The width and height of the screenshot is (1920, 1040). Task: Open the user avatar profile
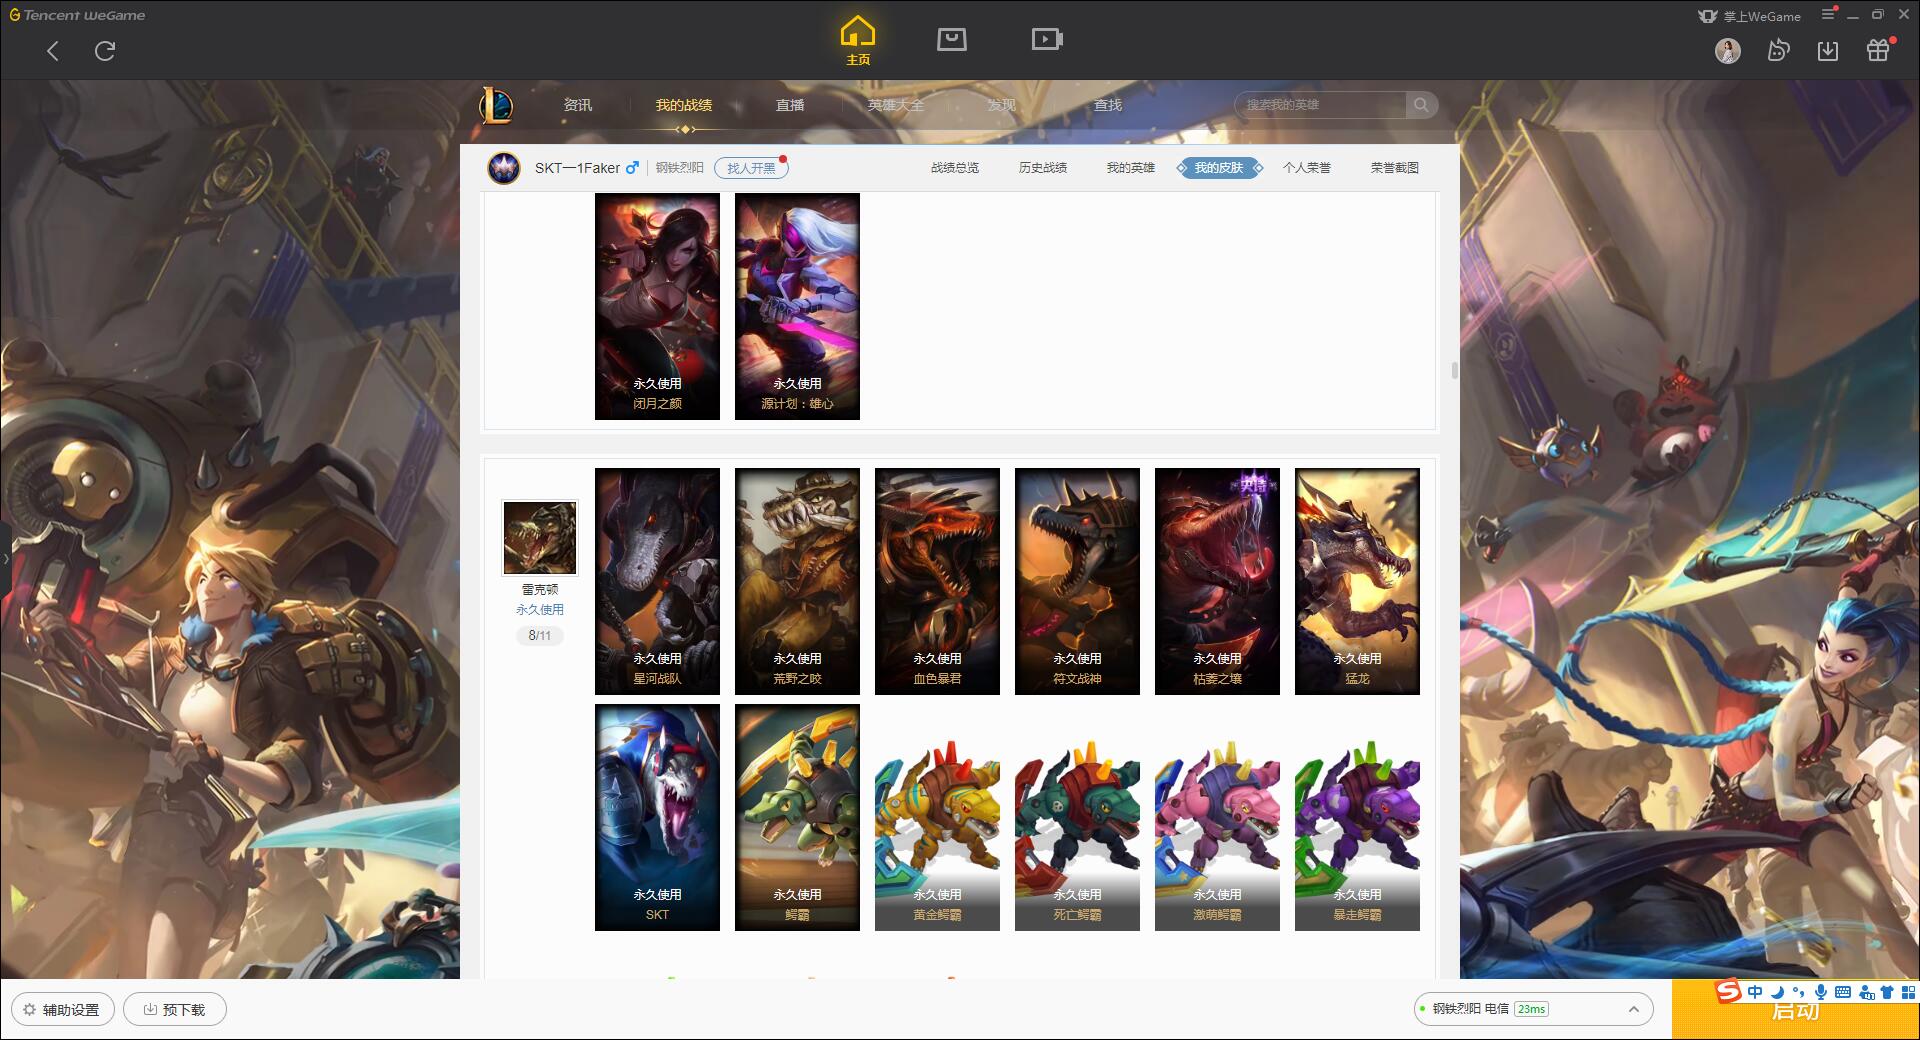(1728, 51)
